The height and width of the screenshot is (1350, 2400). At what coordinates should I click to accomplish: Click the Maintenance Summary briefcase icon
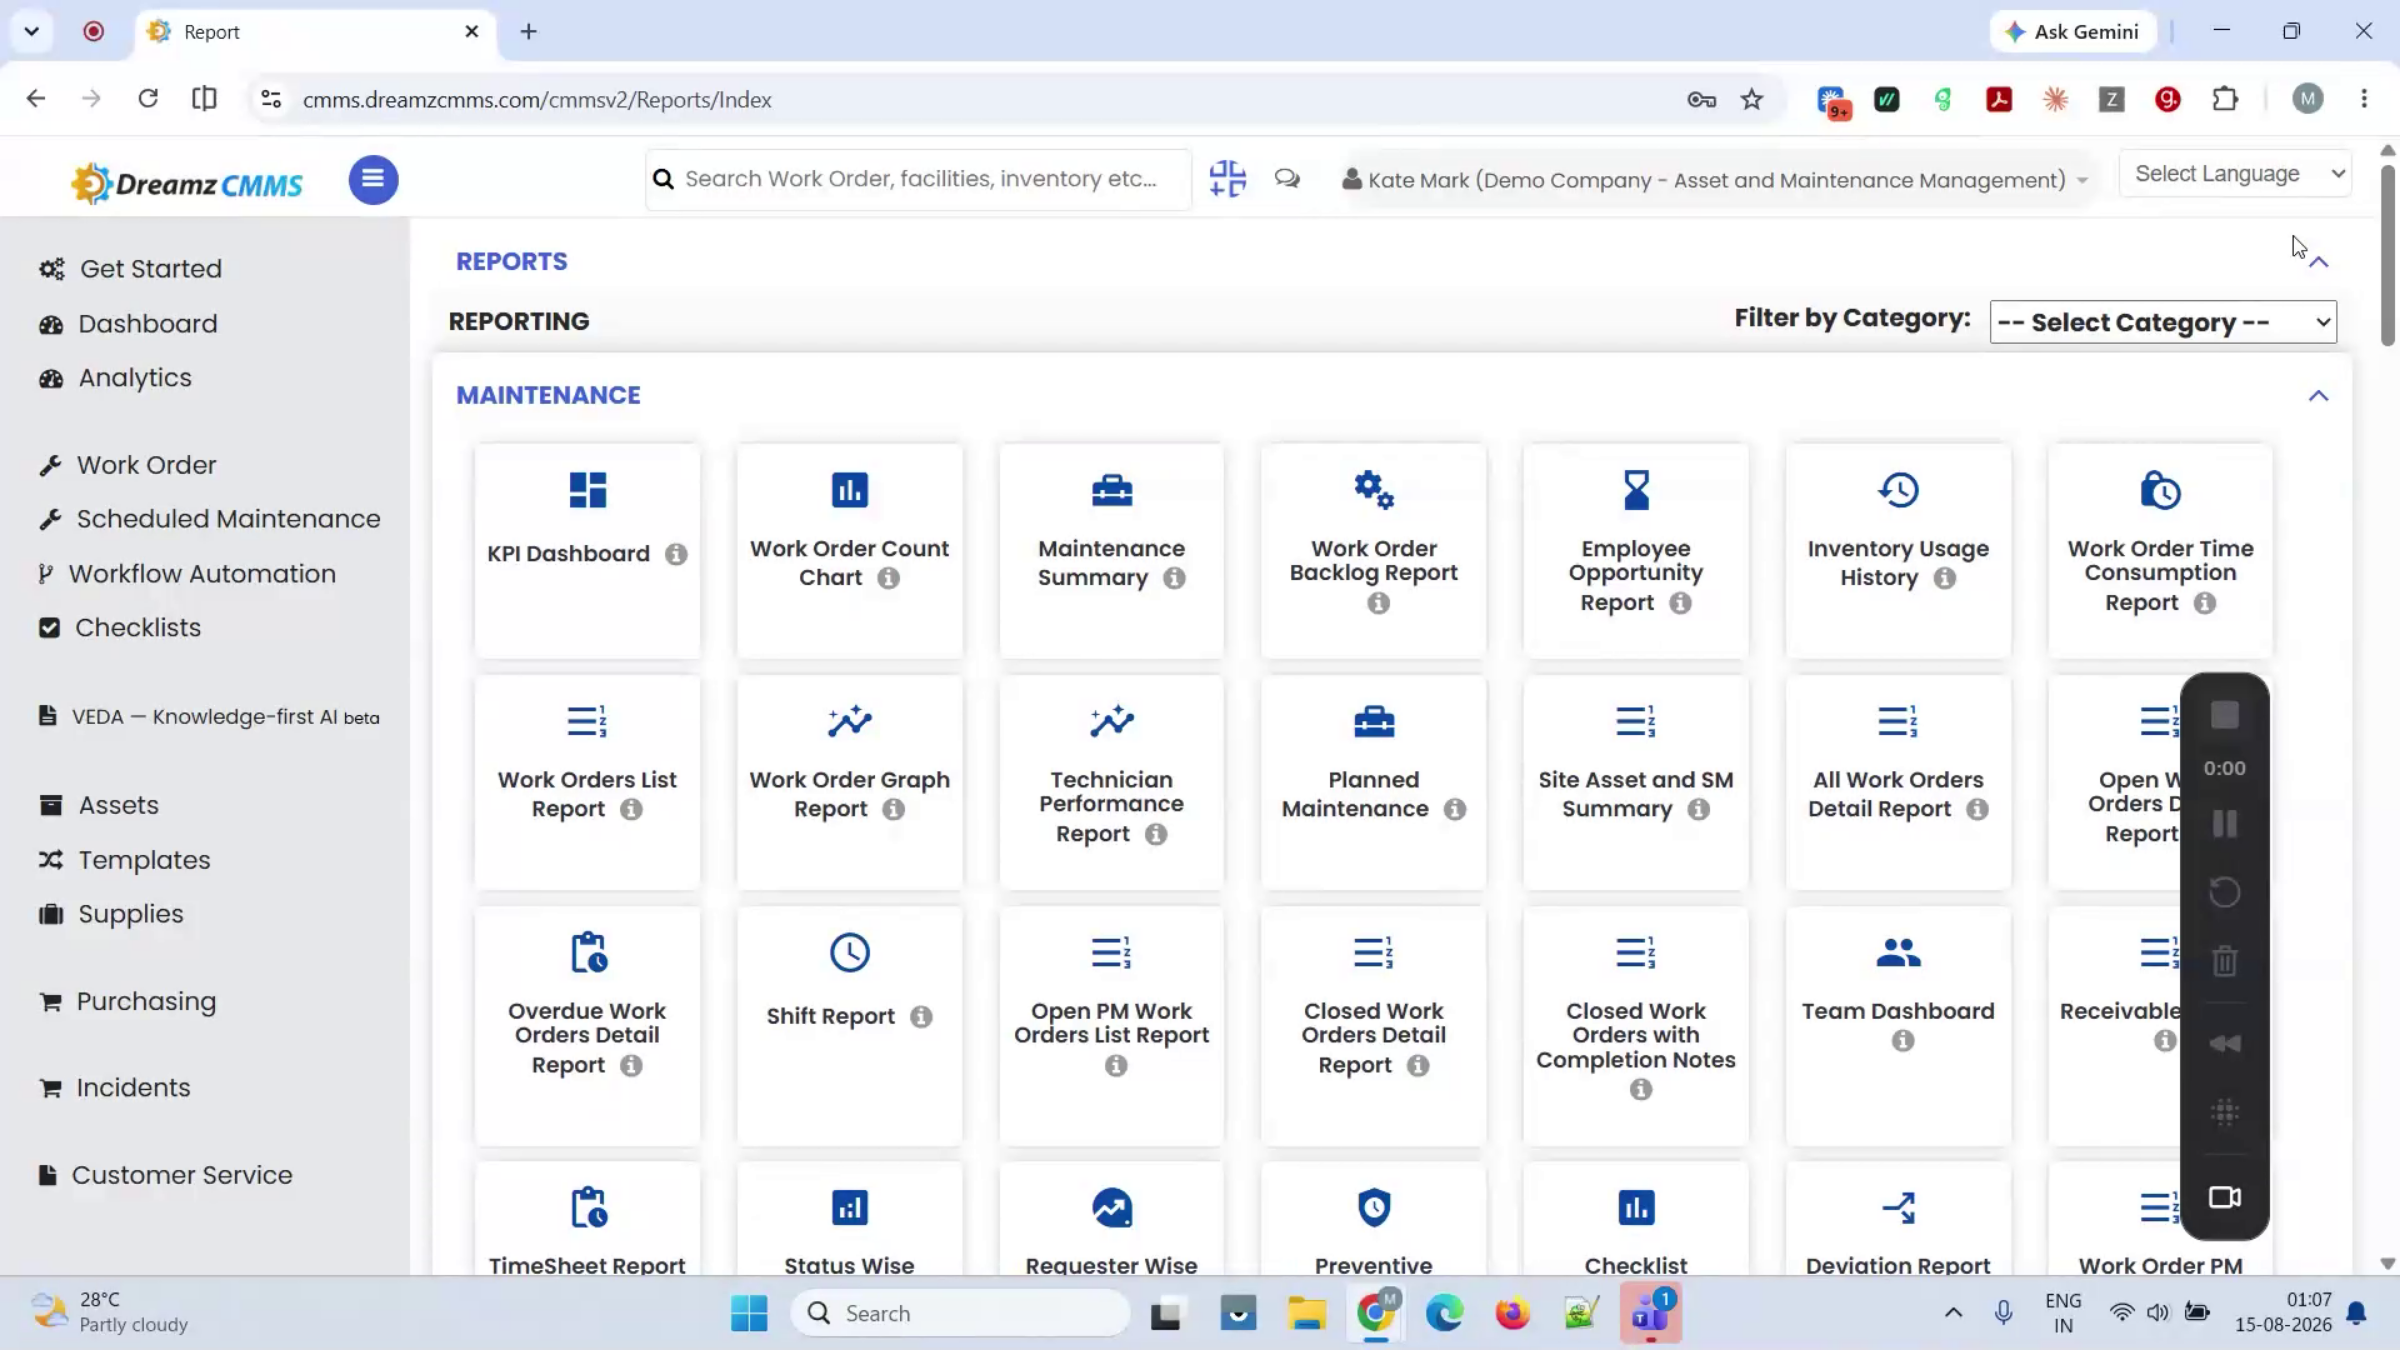(1111, 490)
